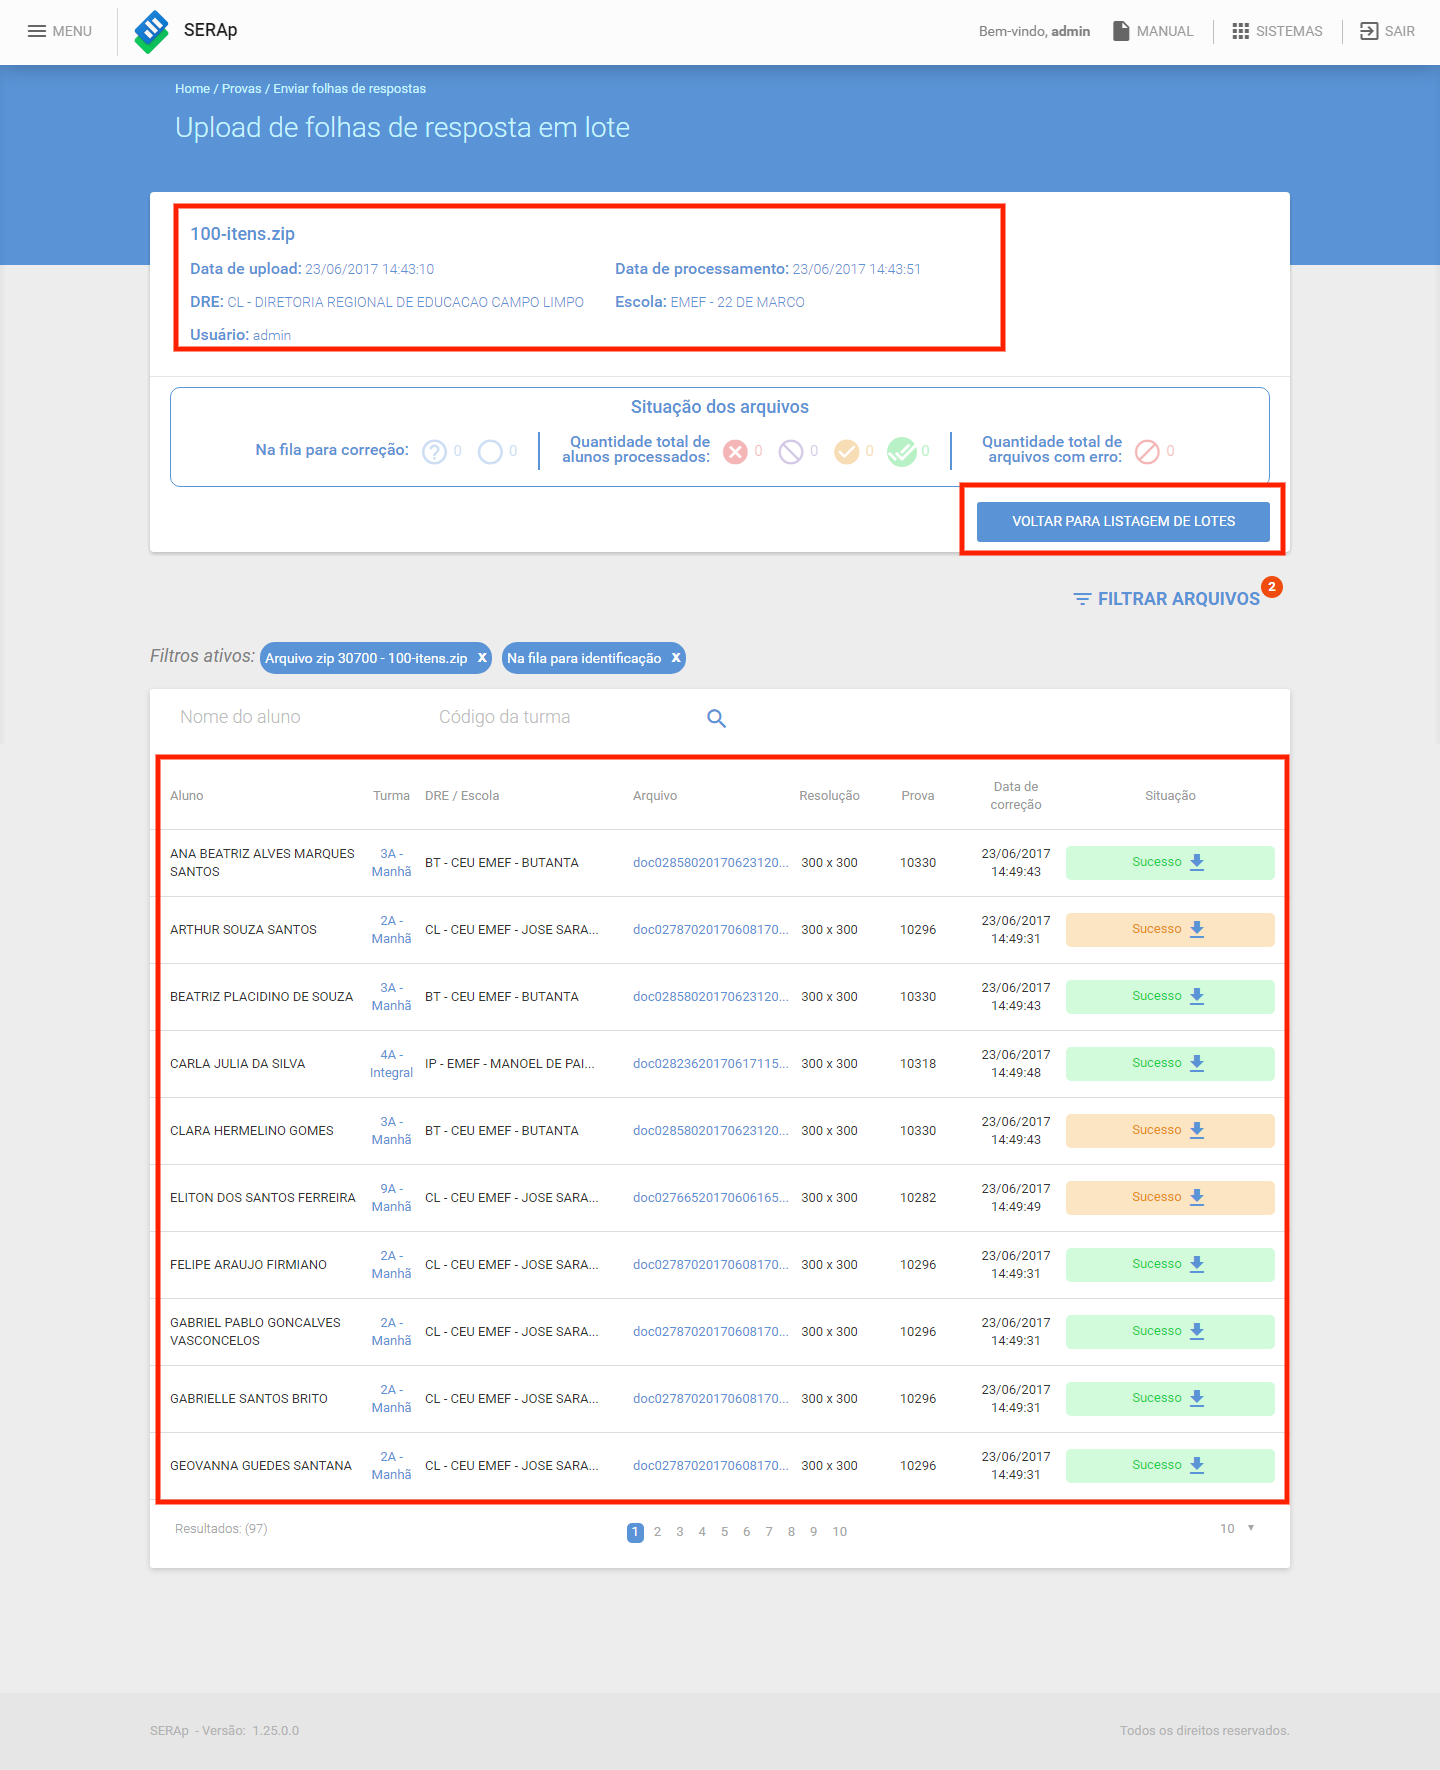Open Ana Beatriz's doc02858020170623120 file link

pos(710,863)
